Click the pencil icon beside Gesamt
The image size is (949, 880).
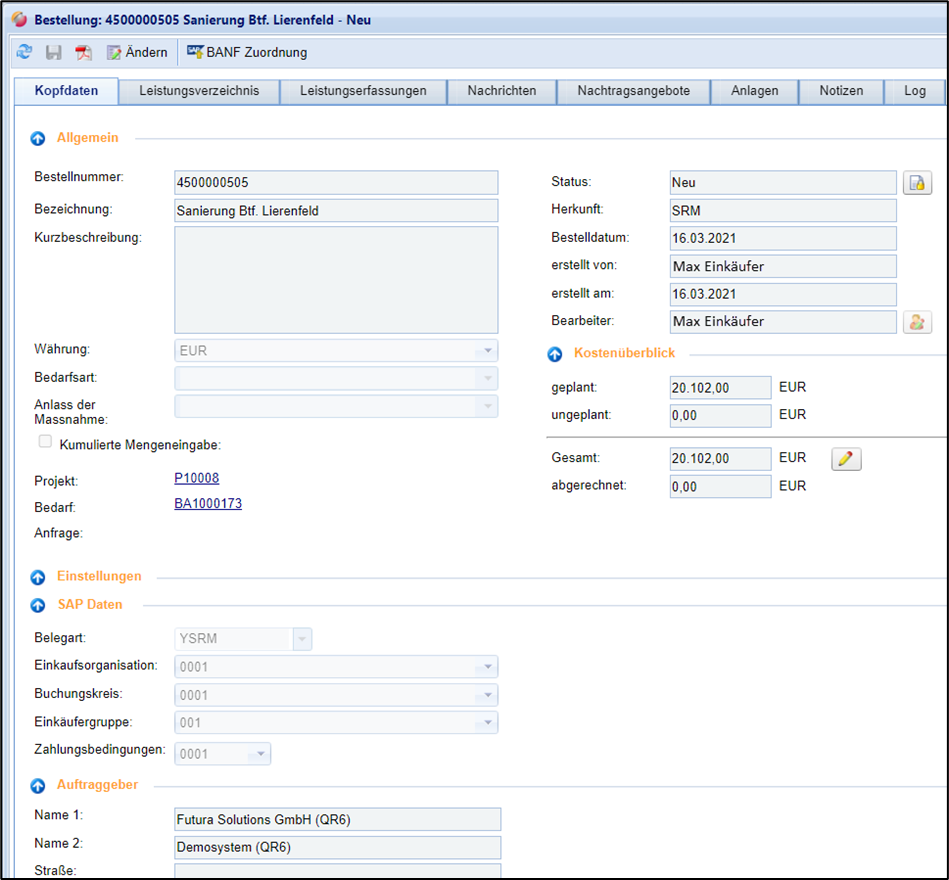[x=846, y=459]
